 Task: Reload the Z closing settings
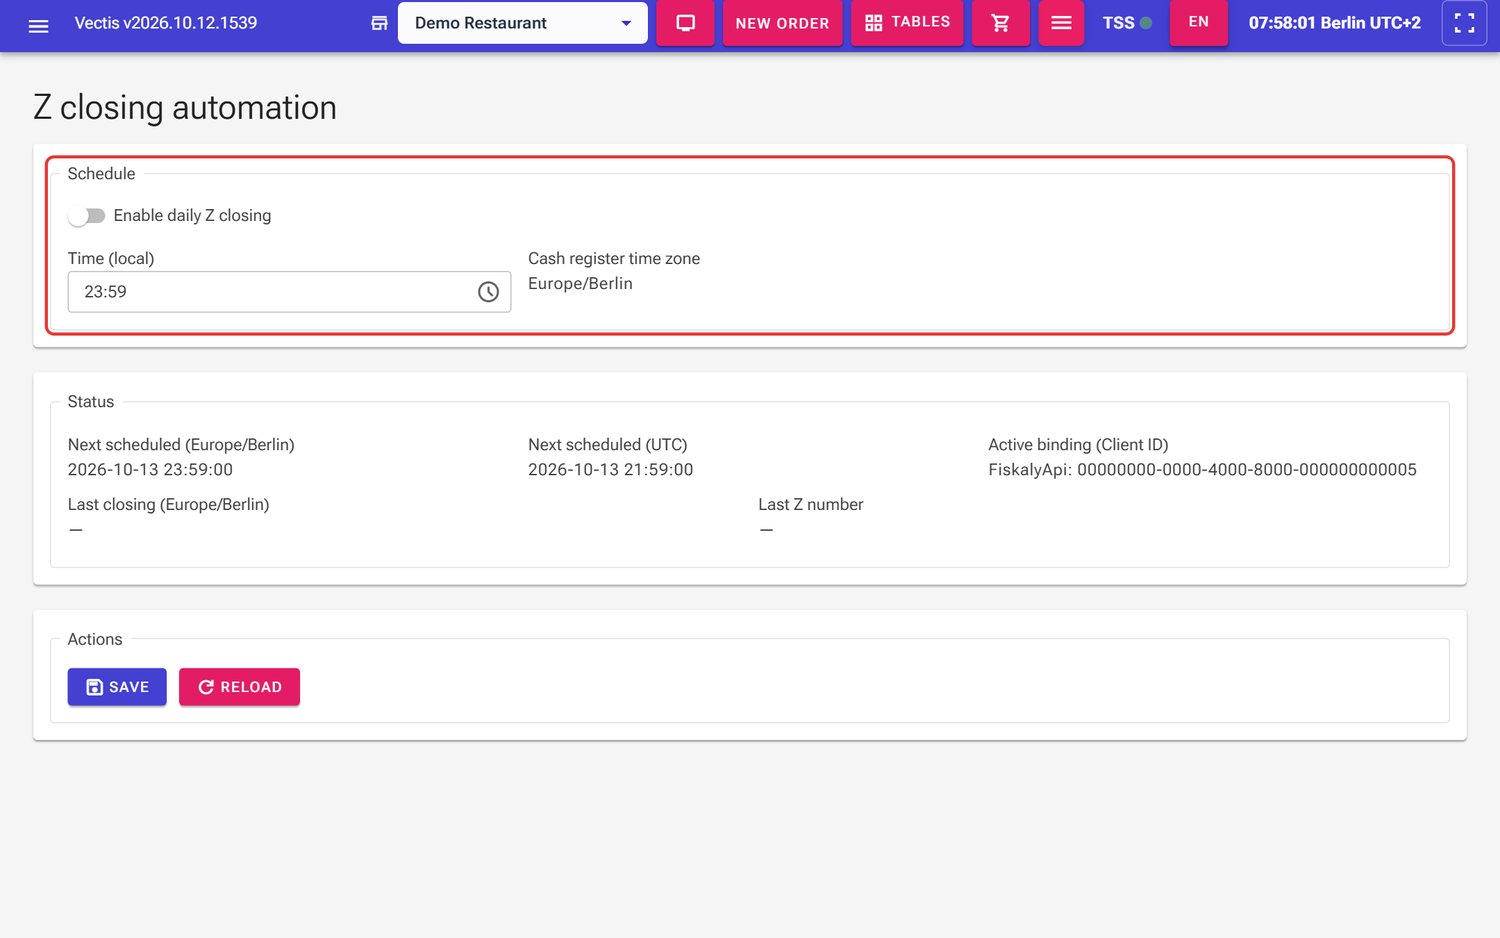click(x=239, y=687)
